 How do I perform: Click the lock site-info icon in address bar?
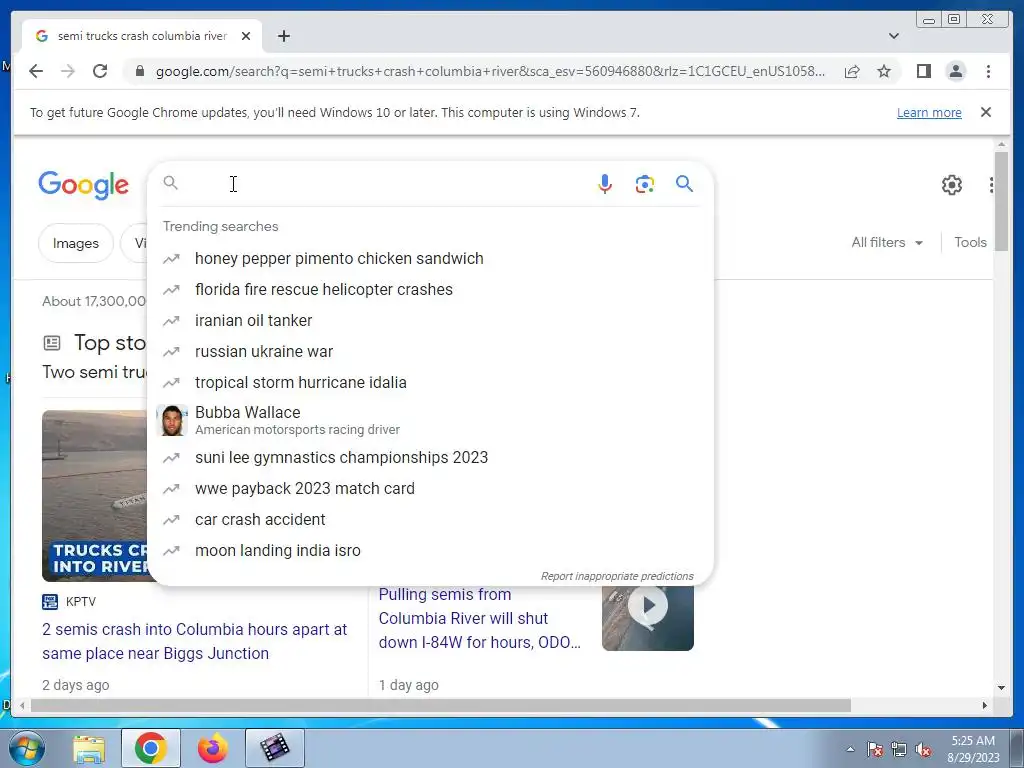(x=139, y=71)
